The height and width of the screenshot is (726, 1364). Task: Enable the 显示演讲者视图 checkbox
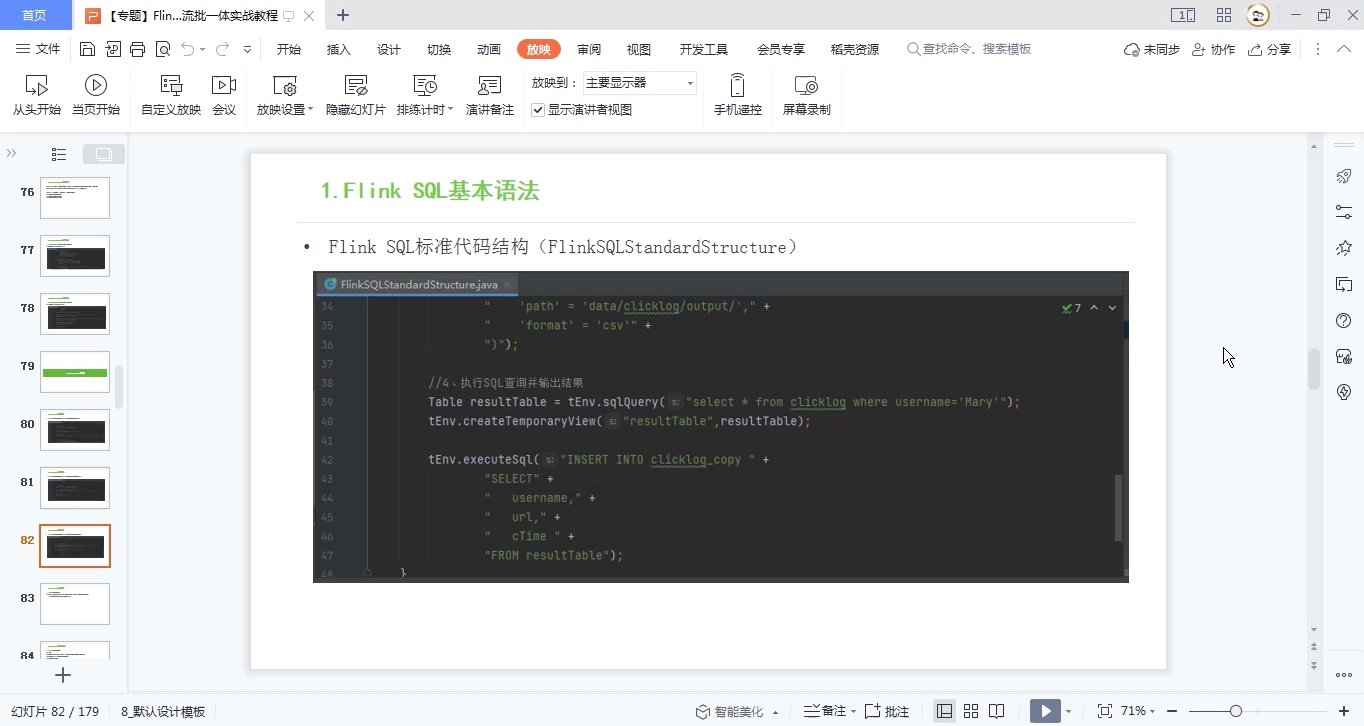[537, 109]
